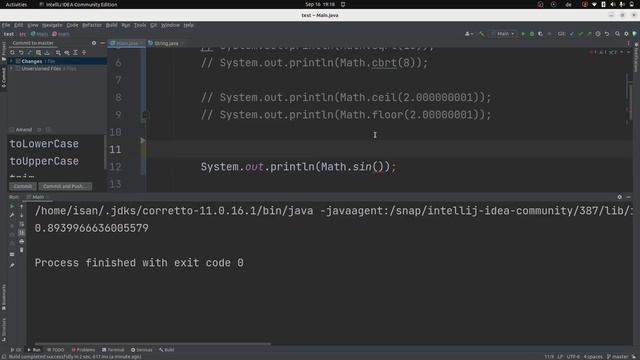The width and height of the screenshot is (640, 360).
Task: Click Collapse All icon in Commit panel
Action: (x=84, y=53)
